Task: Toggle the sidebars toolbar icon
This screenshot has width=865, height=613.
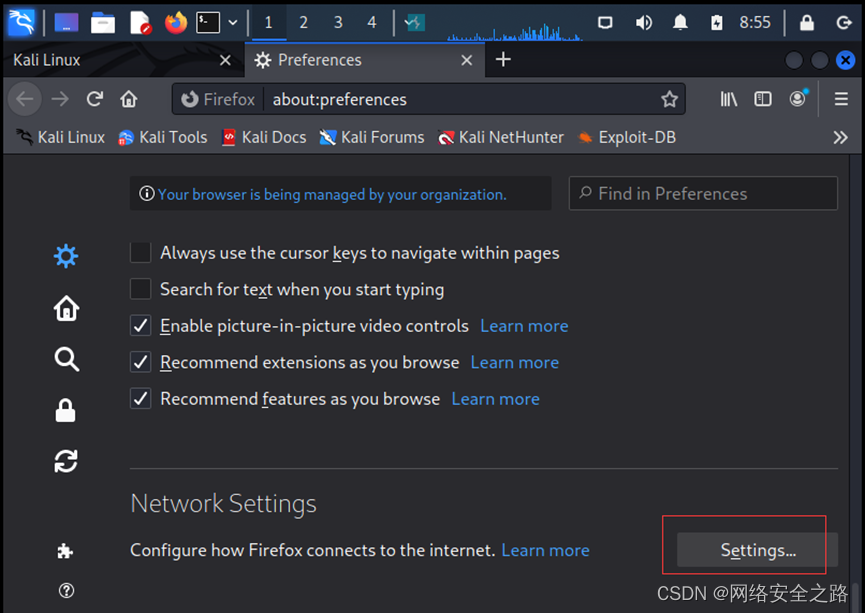Action: pyautogui.click(x=763, y=99)
